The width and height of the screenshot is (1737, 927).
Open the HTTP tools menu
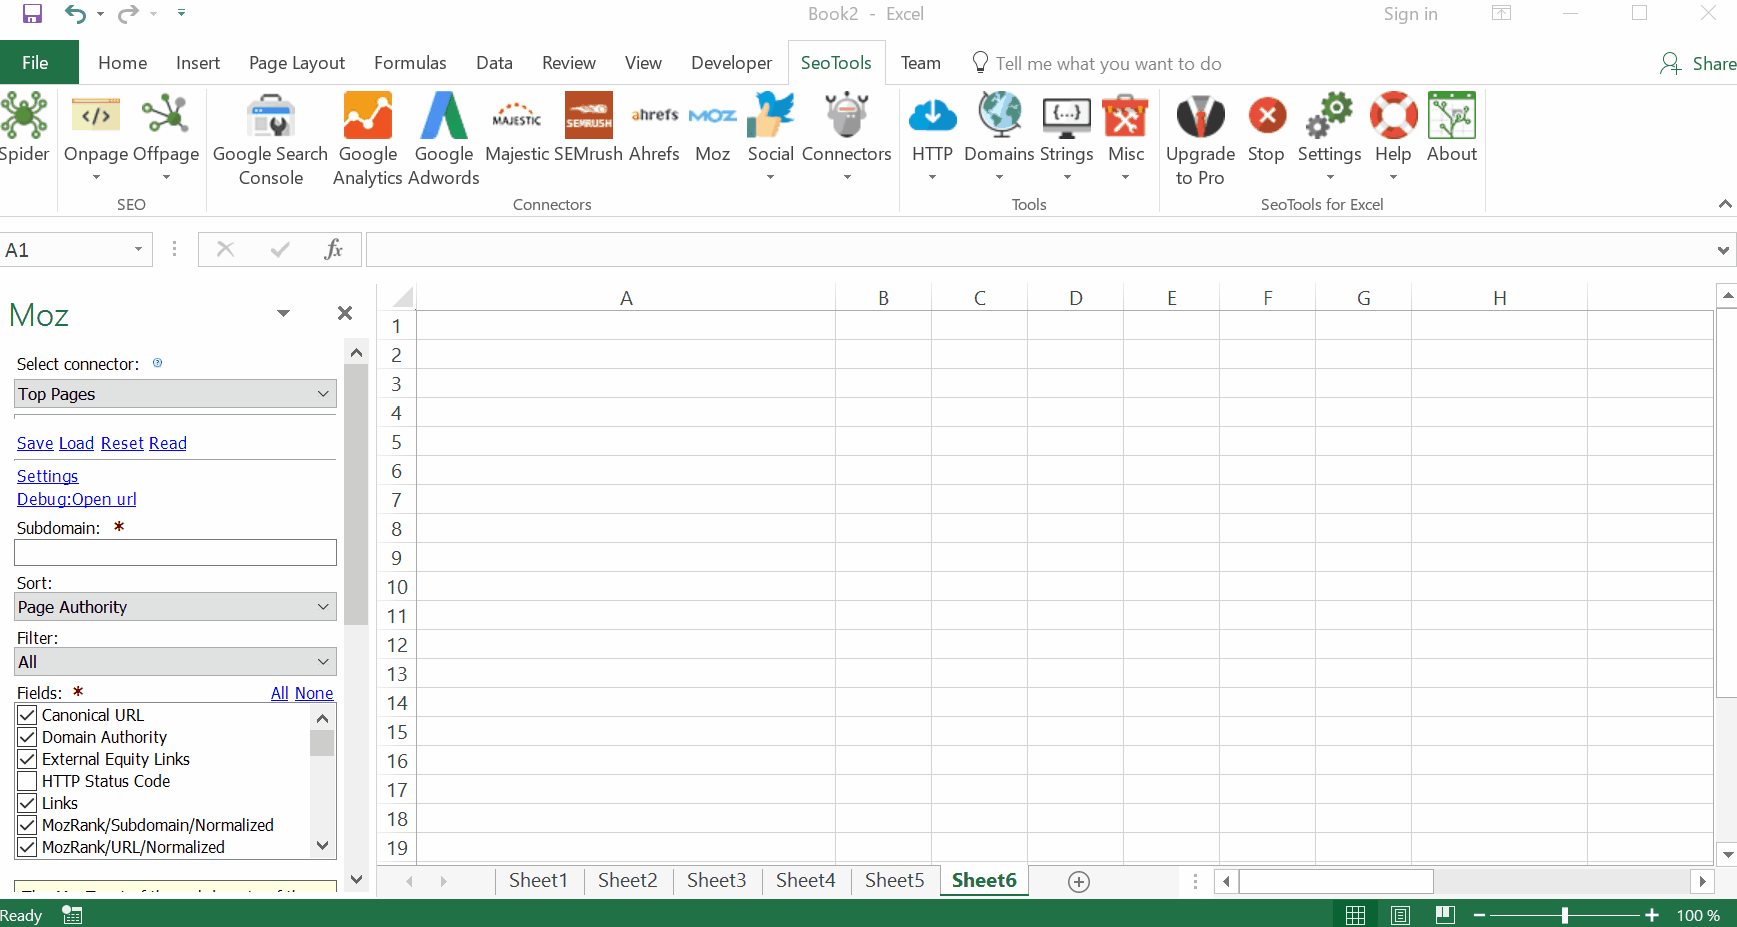pos(932,137)
